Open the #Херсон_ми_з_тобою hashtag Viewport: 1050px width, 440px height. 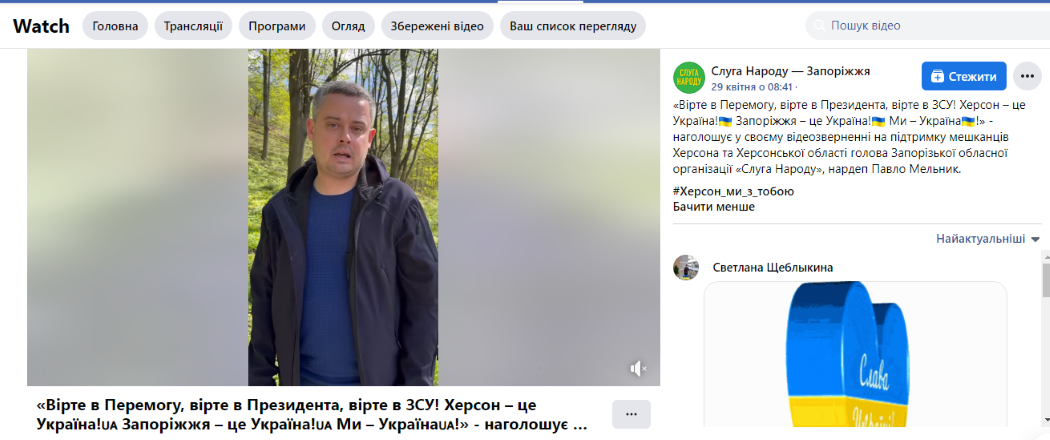click(x=733, y=192)
